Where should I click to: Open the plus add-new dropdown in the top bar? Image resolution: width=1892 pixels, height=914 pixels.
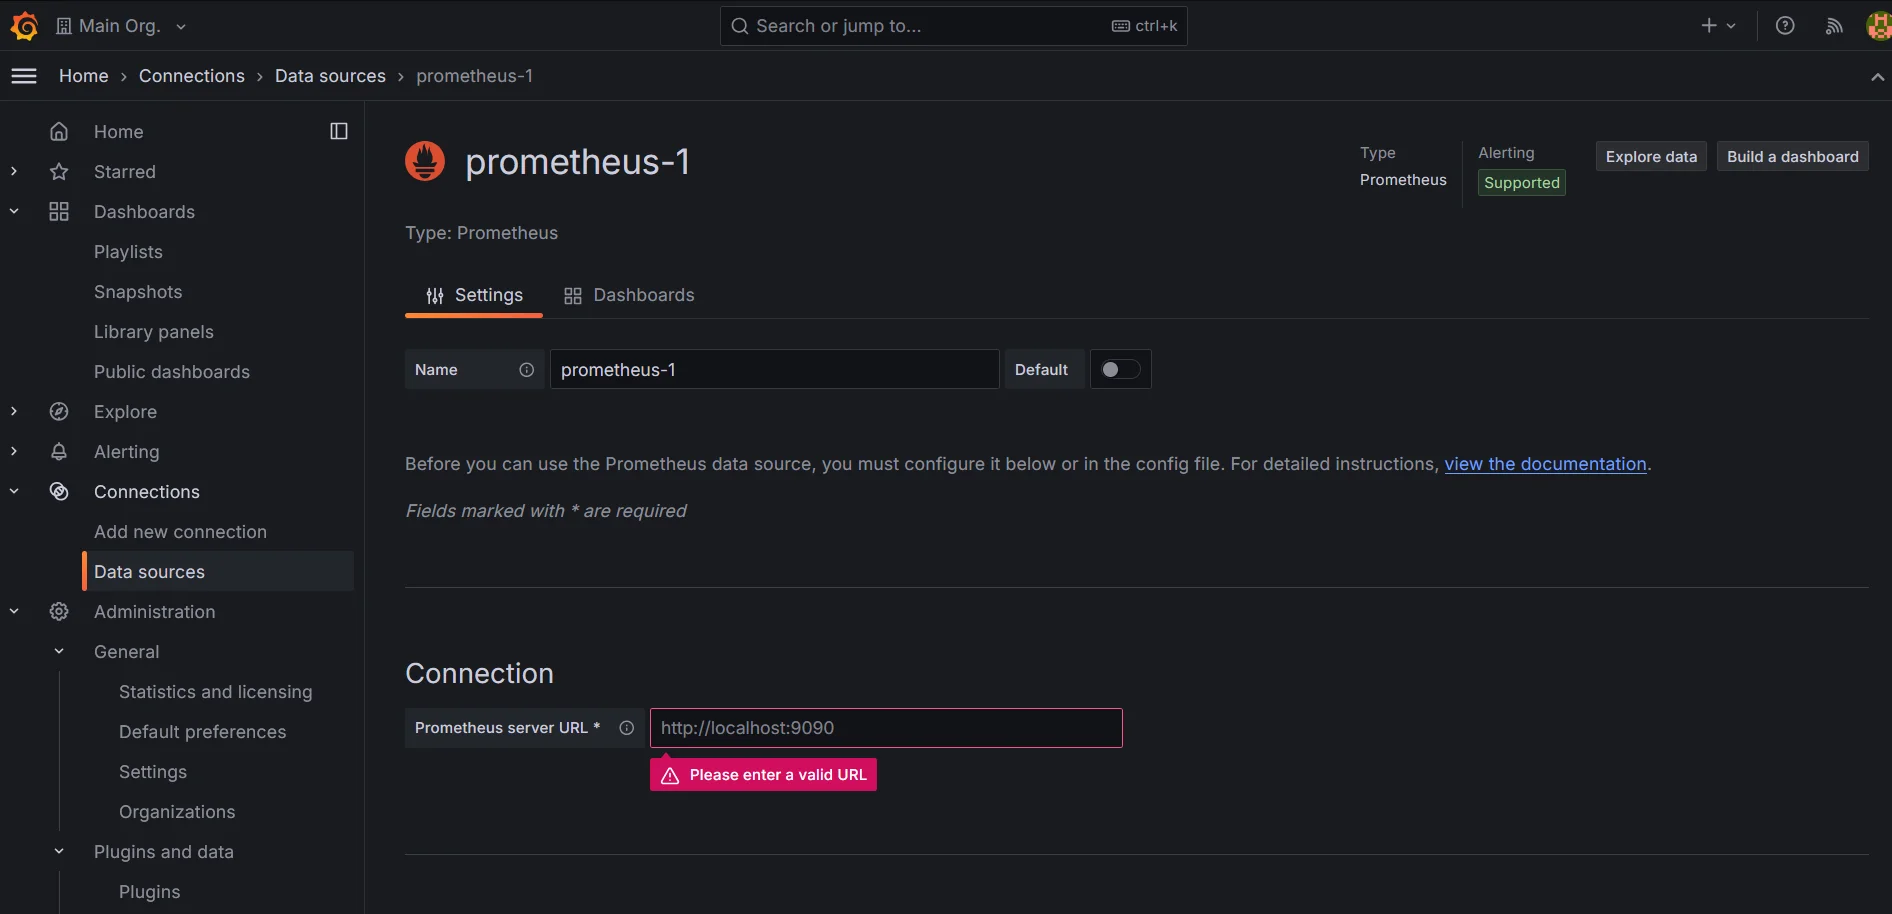pos(1717,25)
